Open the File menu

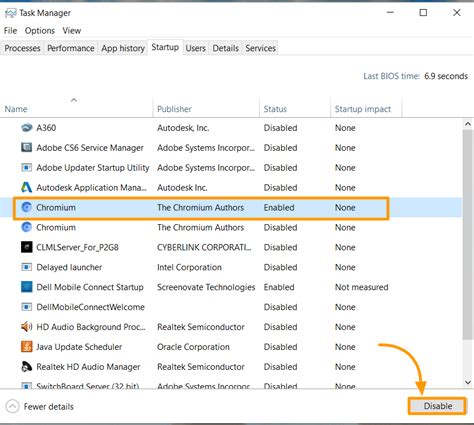10,31
